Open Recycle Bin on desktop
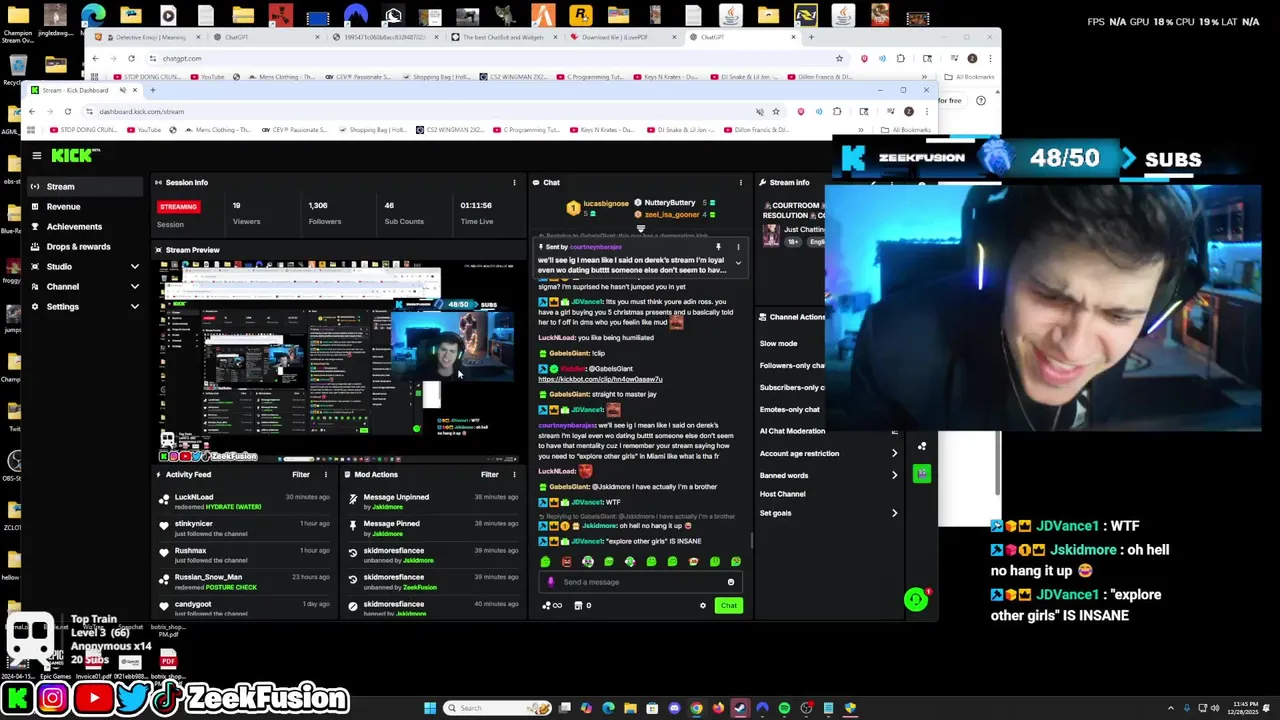This screenshot has height=720, width=1280. point(18,65)
